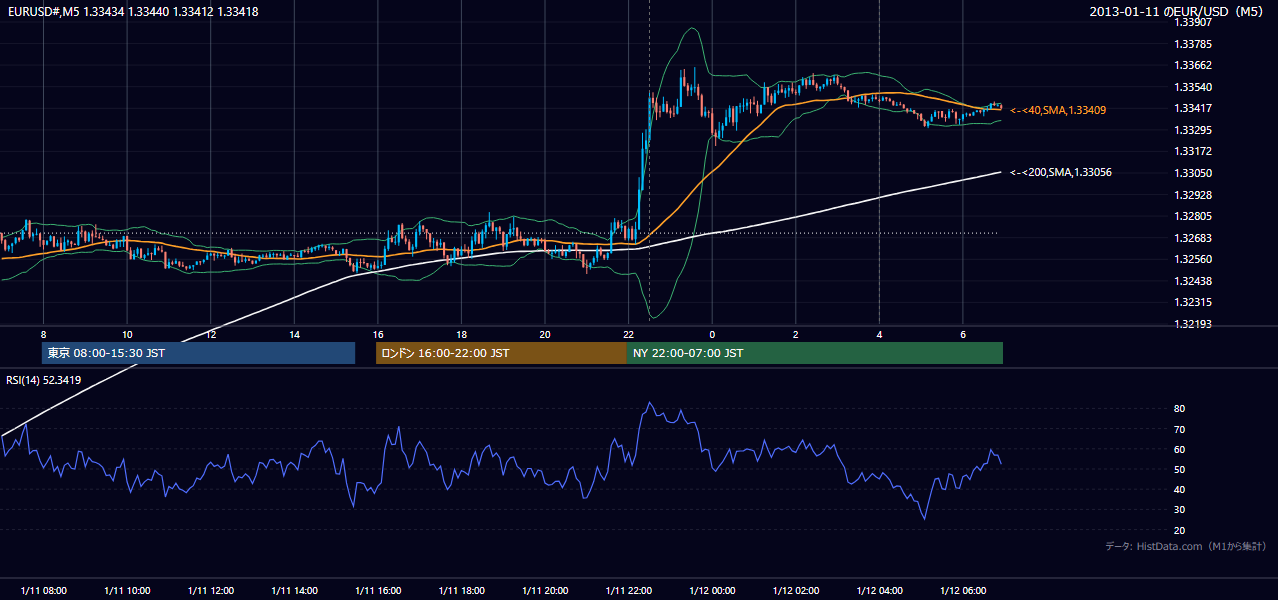Select the 東京 08:00-15:30 JST session bar
The width and height of the screenshot is (1278, 600).
click(198, 353)
